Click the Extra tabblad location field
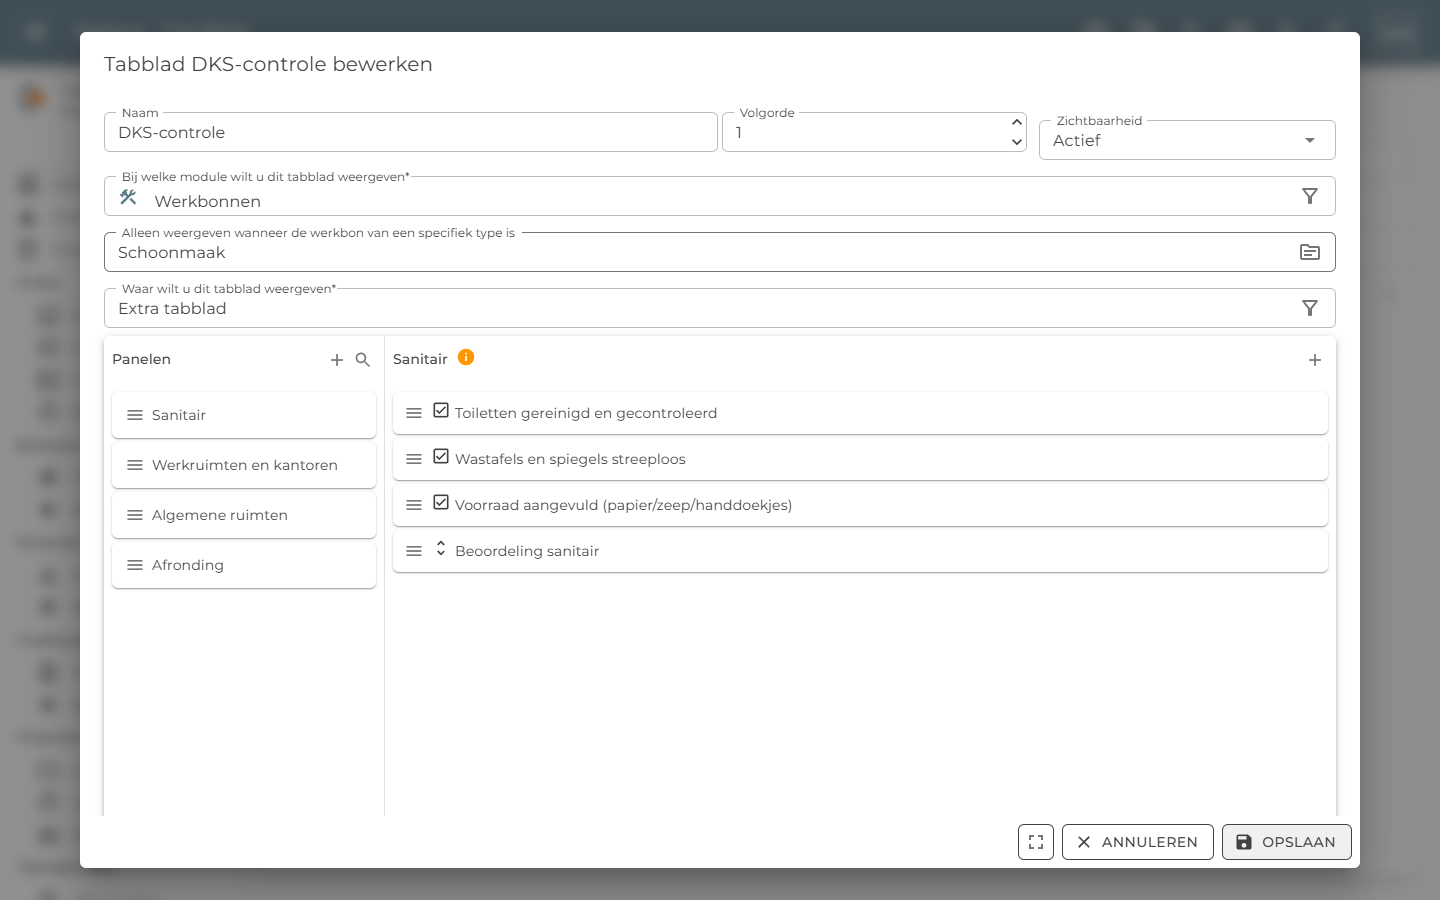The width and height of the screenshot is (1440, 900). coord(720,308)
